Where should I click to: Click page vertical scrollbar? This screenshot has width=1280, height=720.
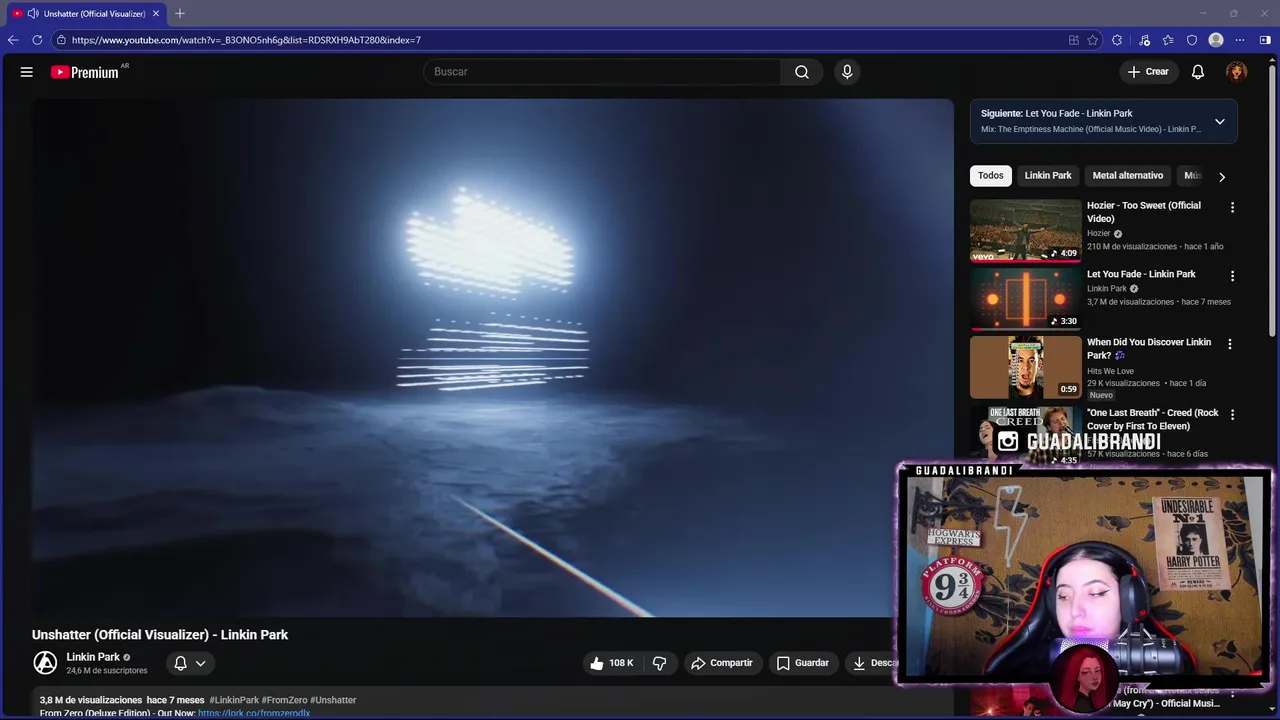coord(1274,200)
